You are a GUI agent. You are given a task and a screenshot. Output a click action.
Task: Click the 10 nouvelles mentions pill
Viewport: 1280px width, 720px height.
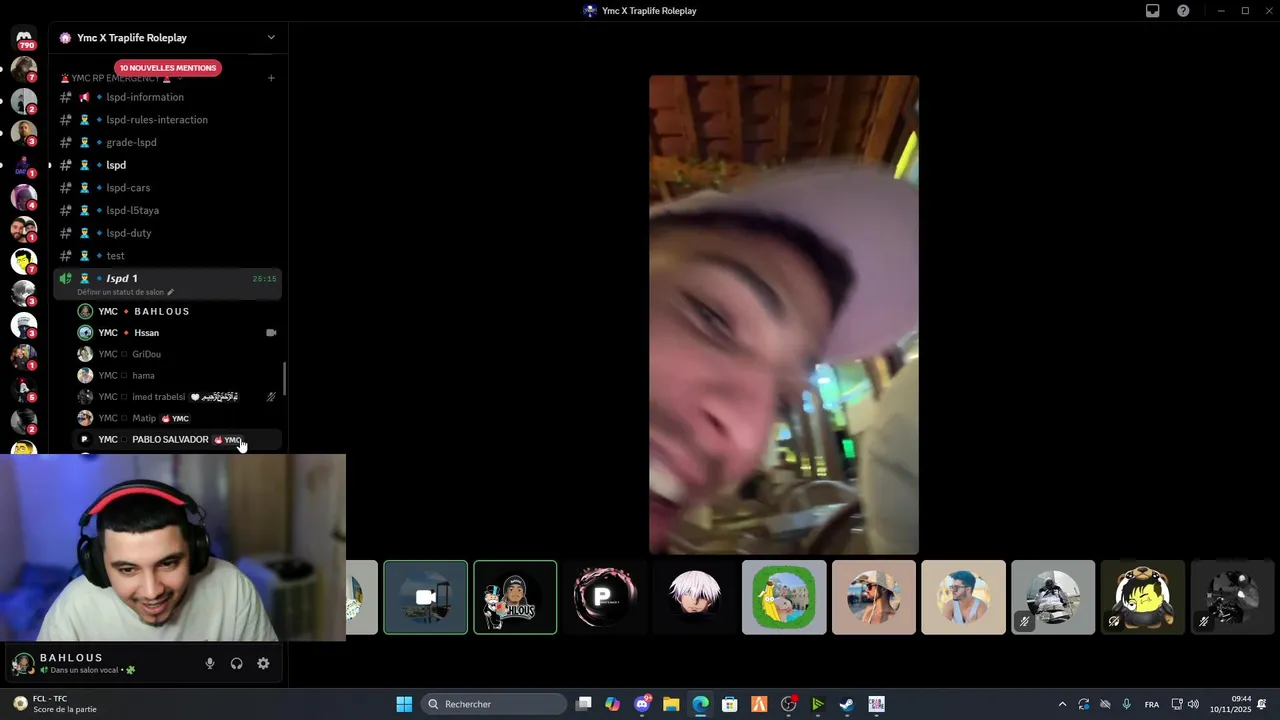(167, 68)
